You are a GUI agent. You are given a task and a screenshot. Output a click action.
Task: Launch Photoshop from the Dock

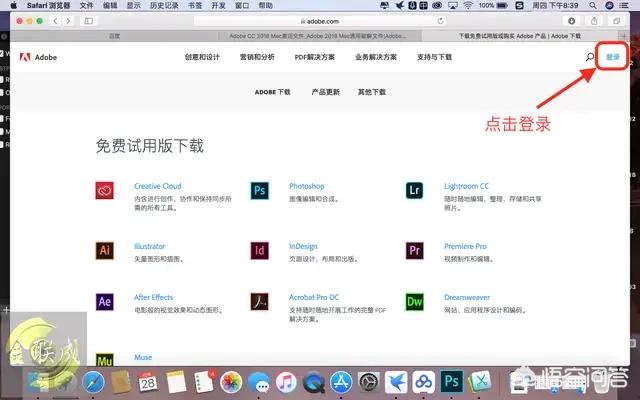(451, 382)
